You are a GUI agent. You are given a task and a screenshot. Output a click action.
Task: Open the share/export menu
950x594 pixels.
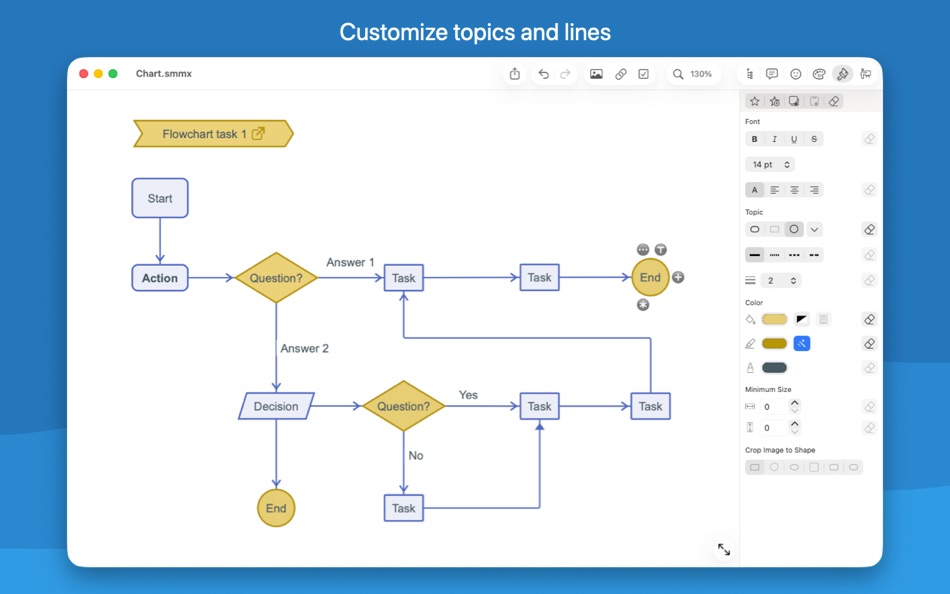point(515,73)
